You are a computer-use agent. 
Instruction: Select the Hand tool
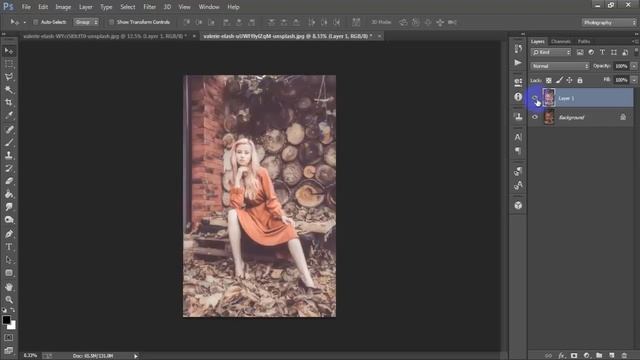coord(9,287)
